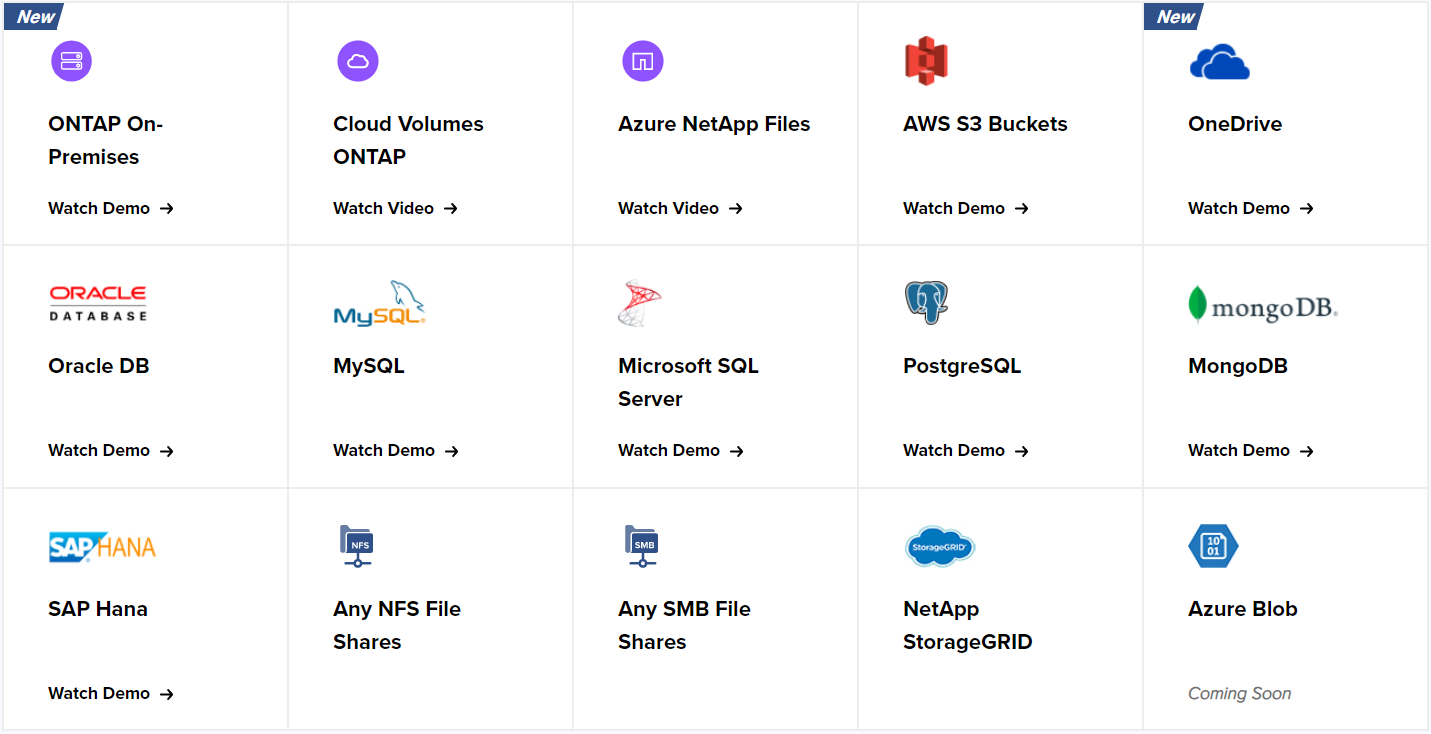Click the PostgreSQL elephant logo
Image resolution: width=1431 pixels, height=734 pixels.
click(926, 303)
